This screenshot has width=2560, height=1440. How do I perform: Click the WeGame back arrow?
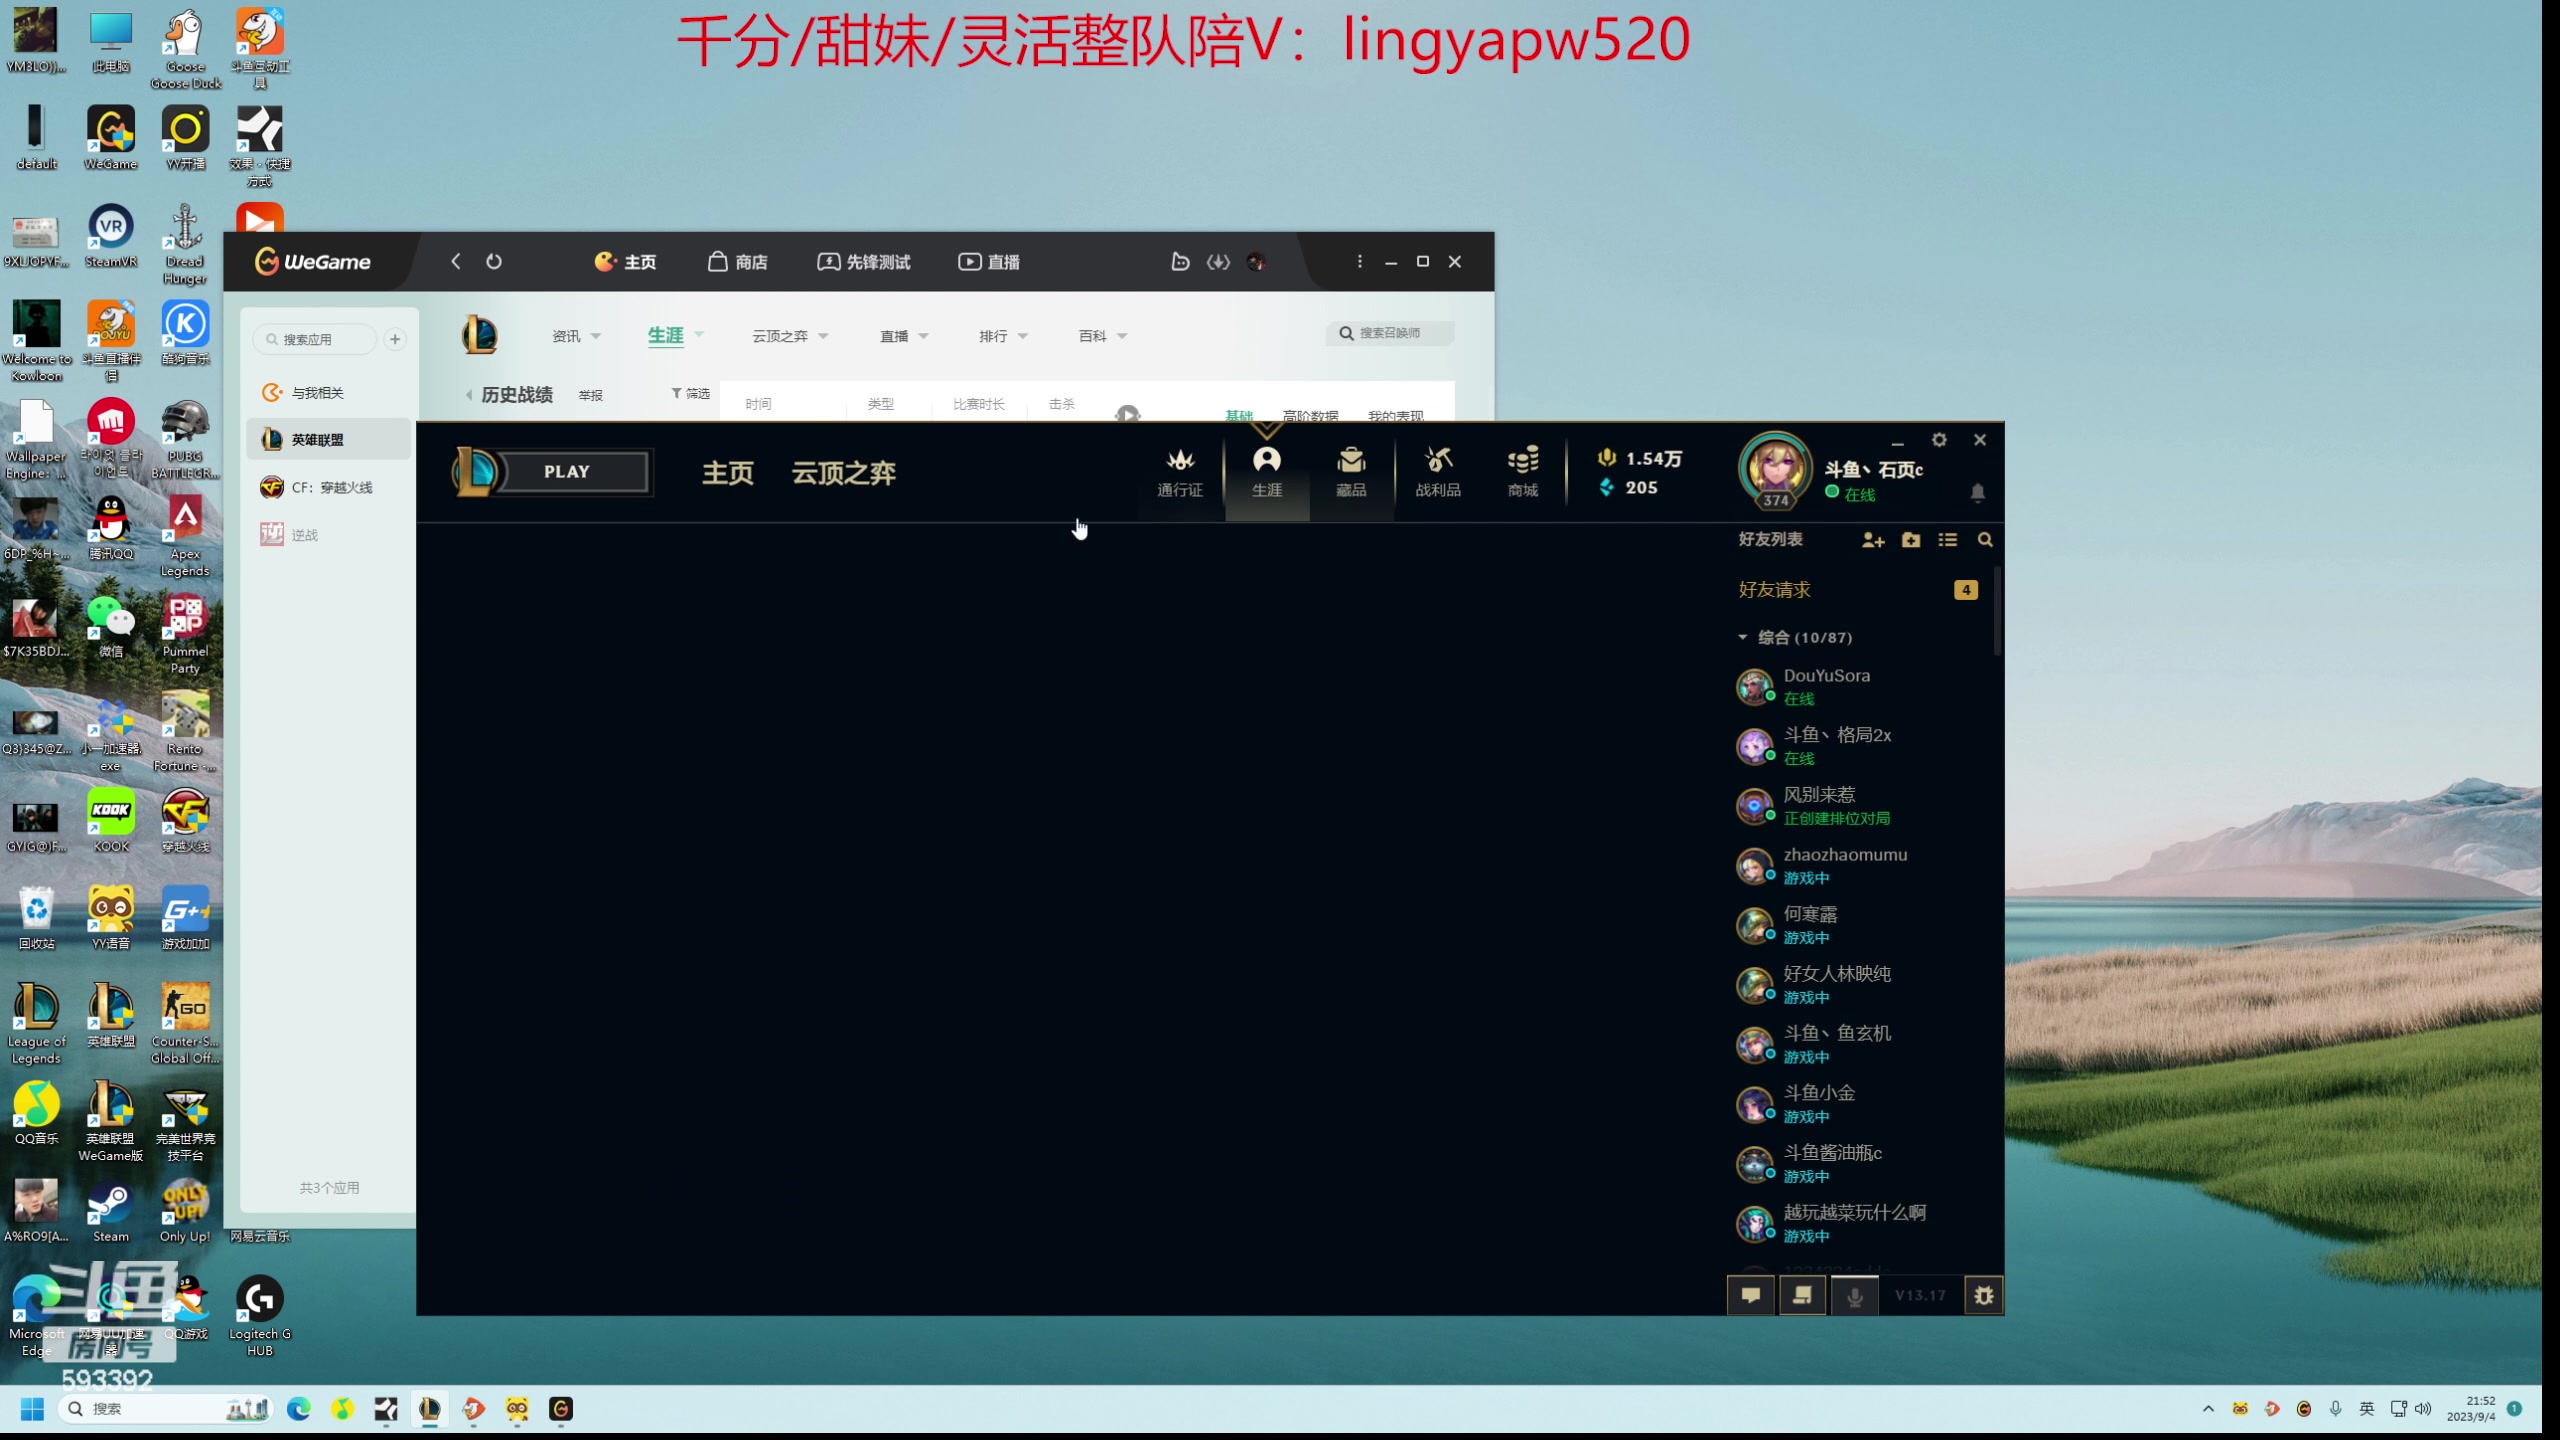click(456, 261)
